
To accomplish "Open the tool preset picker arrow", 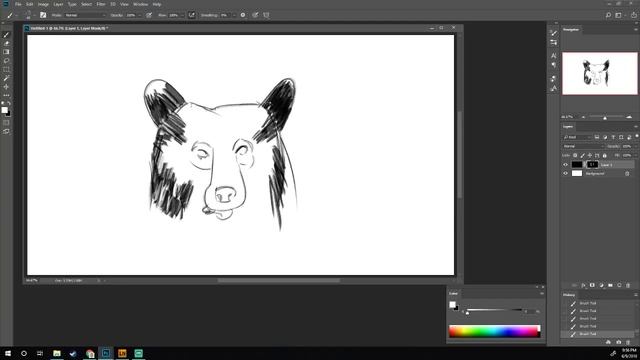I will pyautogui.click(x=16, y=15).
